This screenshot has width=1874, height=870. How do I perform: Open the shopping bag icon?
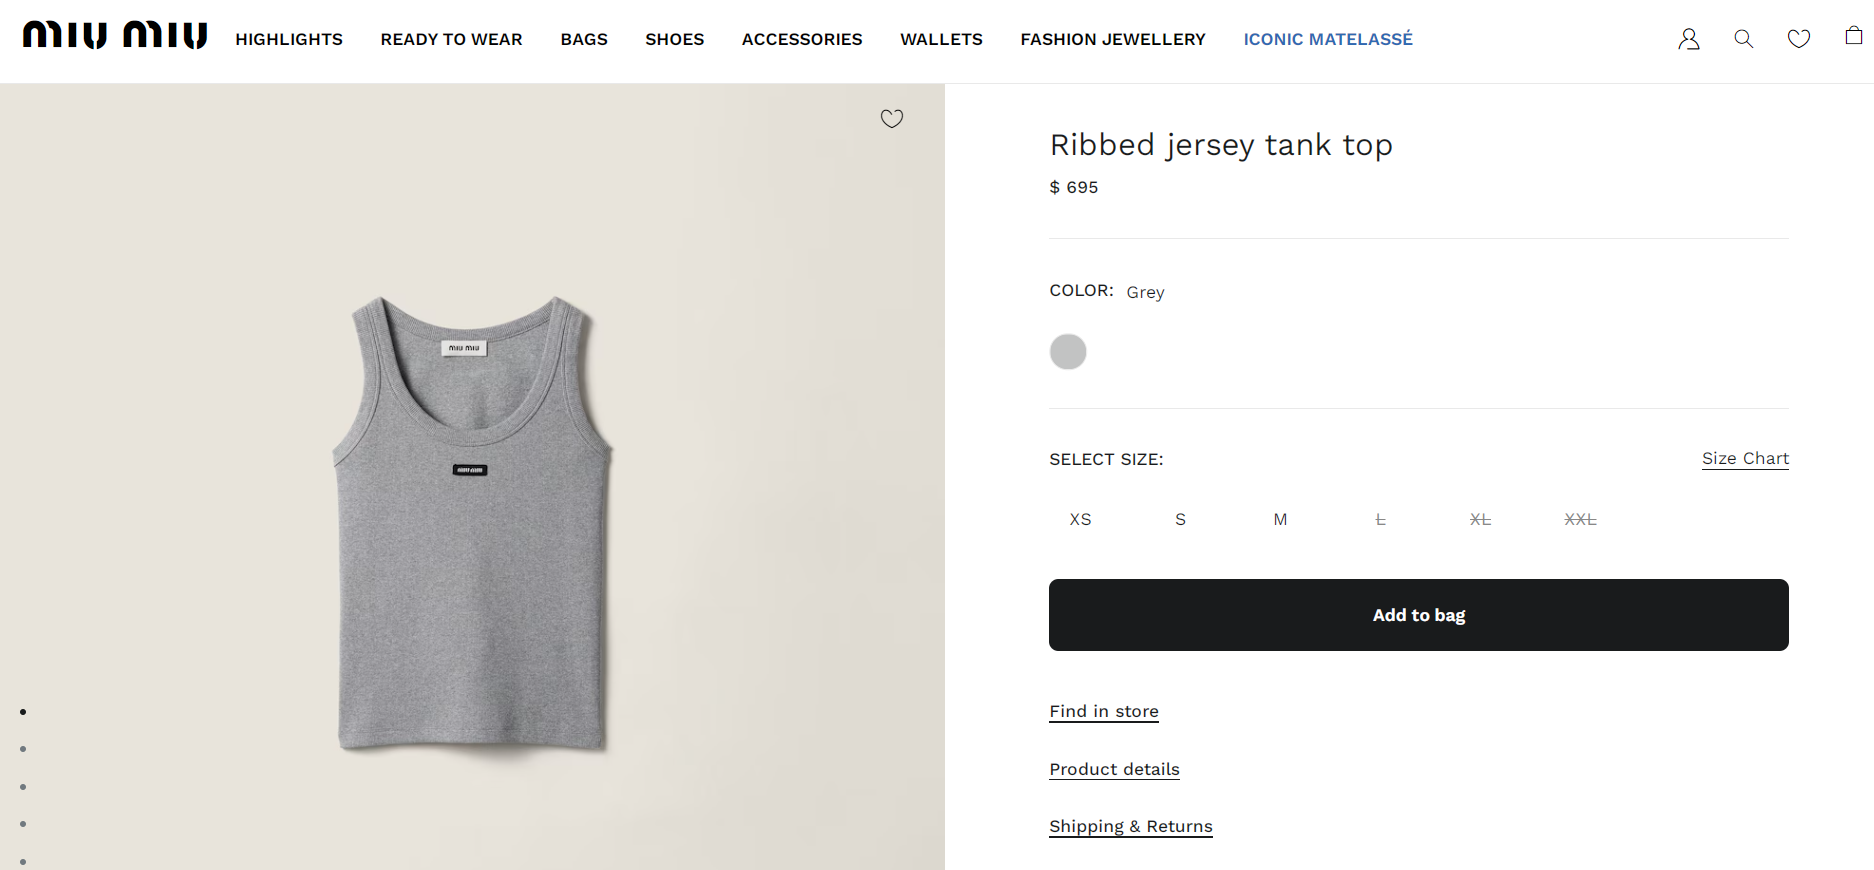point(1853,36)
